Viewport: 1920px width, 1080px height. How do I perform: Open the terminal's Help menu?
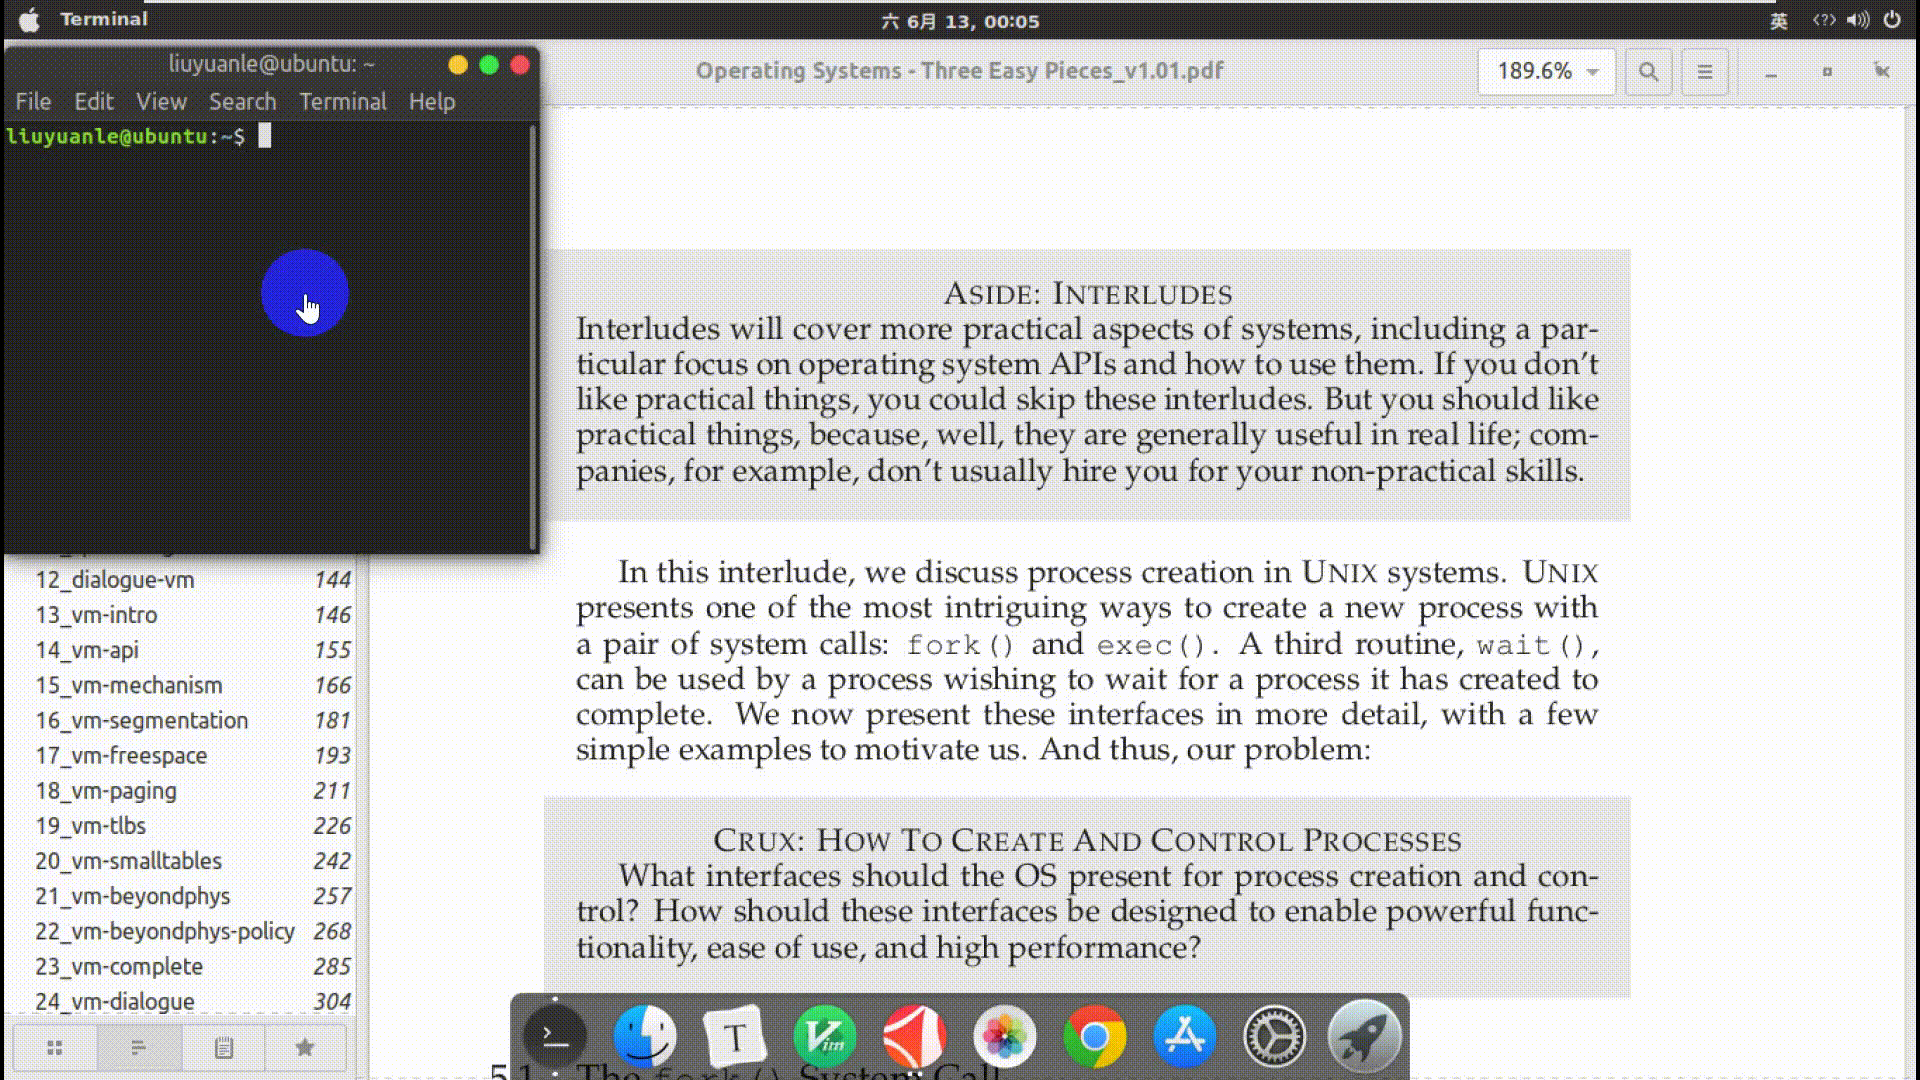(x=431, y=102)
